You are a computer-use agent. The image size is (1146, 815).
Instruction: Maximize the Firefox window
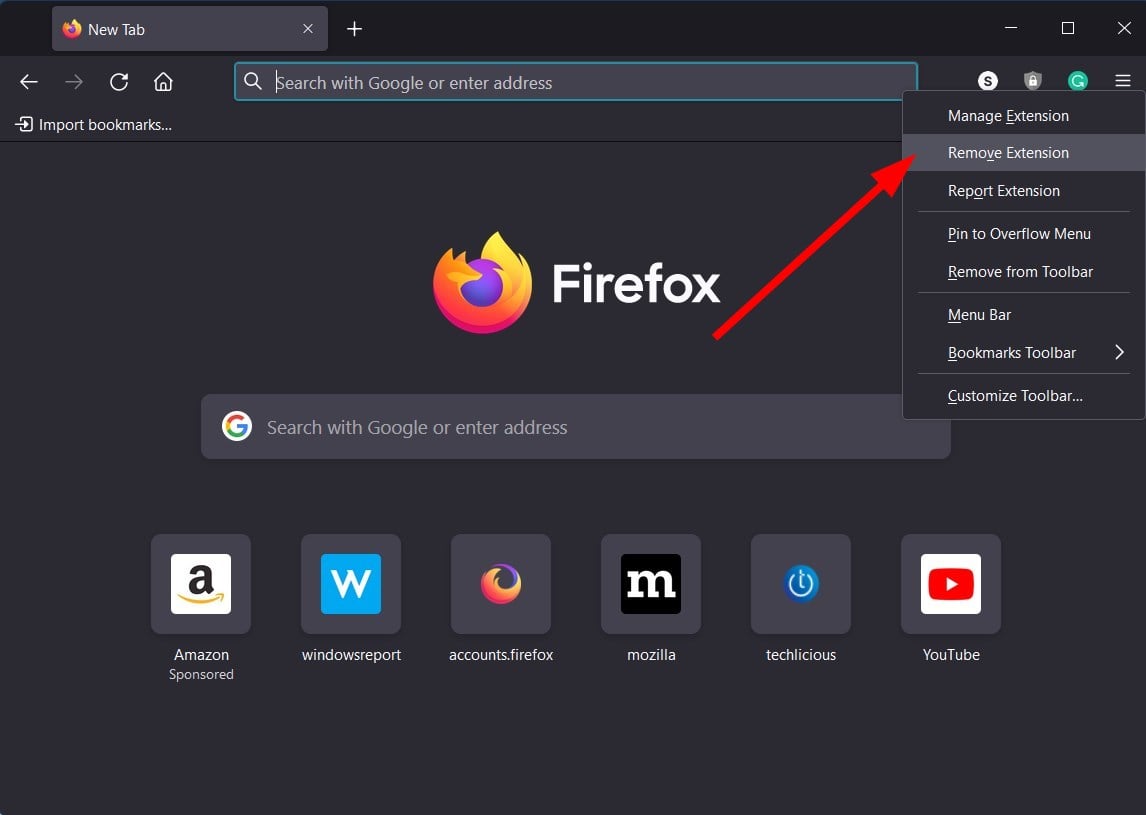pyautogui.click(x=1067, y=28)
